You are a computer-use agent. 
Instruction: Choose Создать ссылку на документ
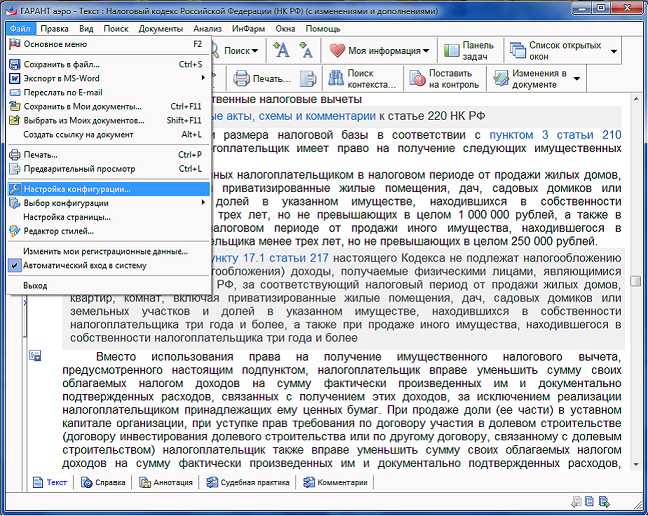pyautogui.click(x=109, y=134)
